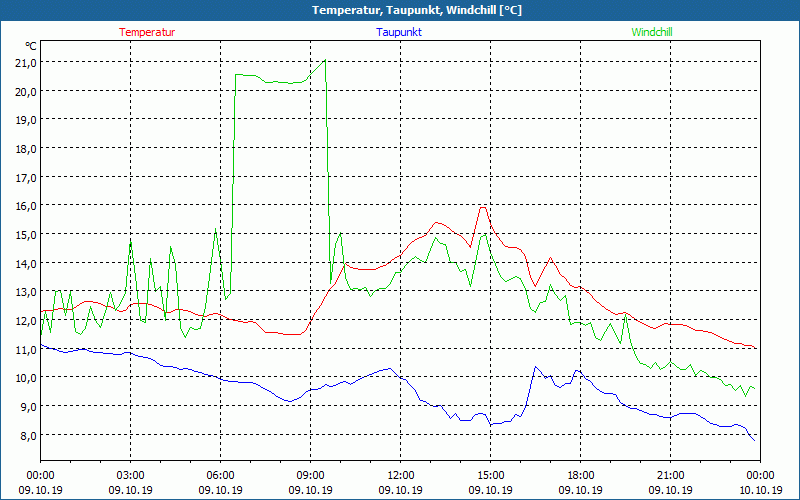Select the 03:00 time axis label
Image resolution: width=800 pixels, height=500 pixels.
(x=131, y=475)
